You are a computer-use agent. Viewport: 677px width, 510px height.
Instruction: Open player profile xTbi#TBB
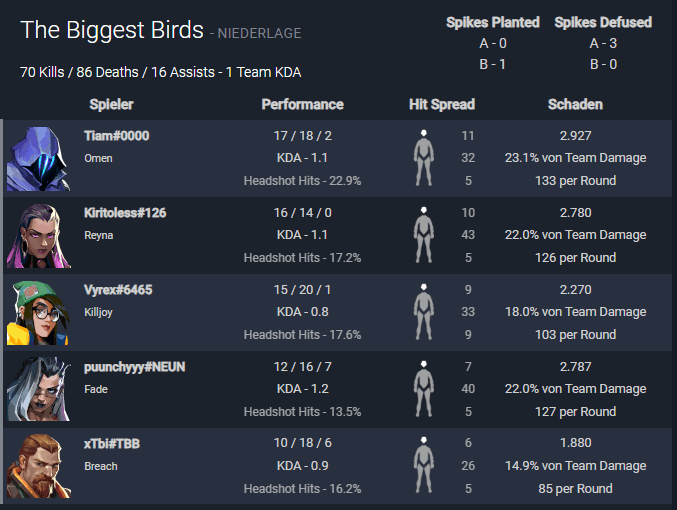[x=112, y=444]
